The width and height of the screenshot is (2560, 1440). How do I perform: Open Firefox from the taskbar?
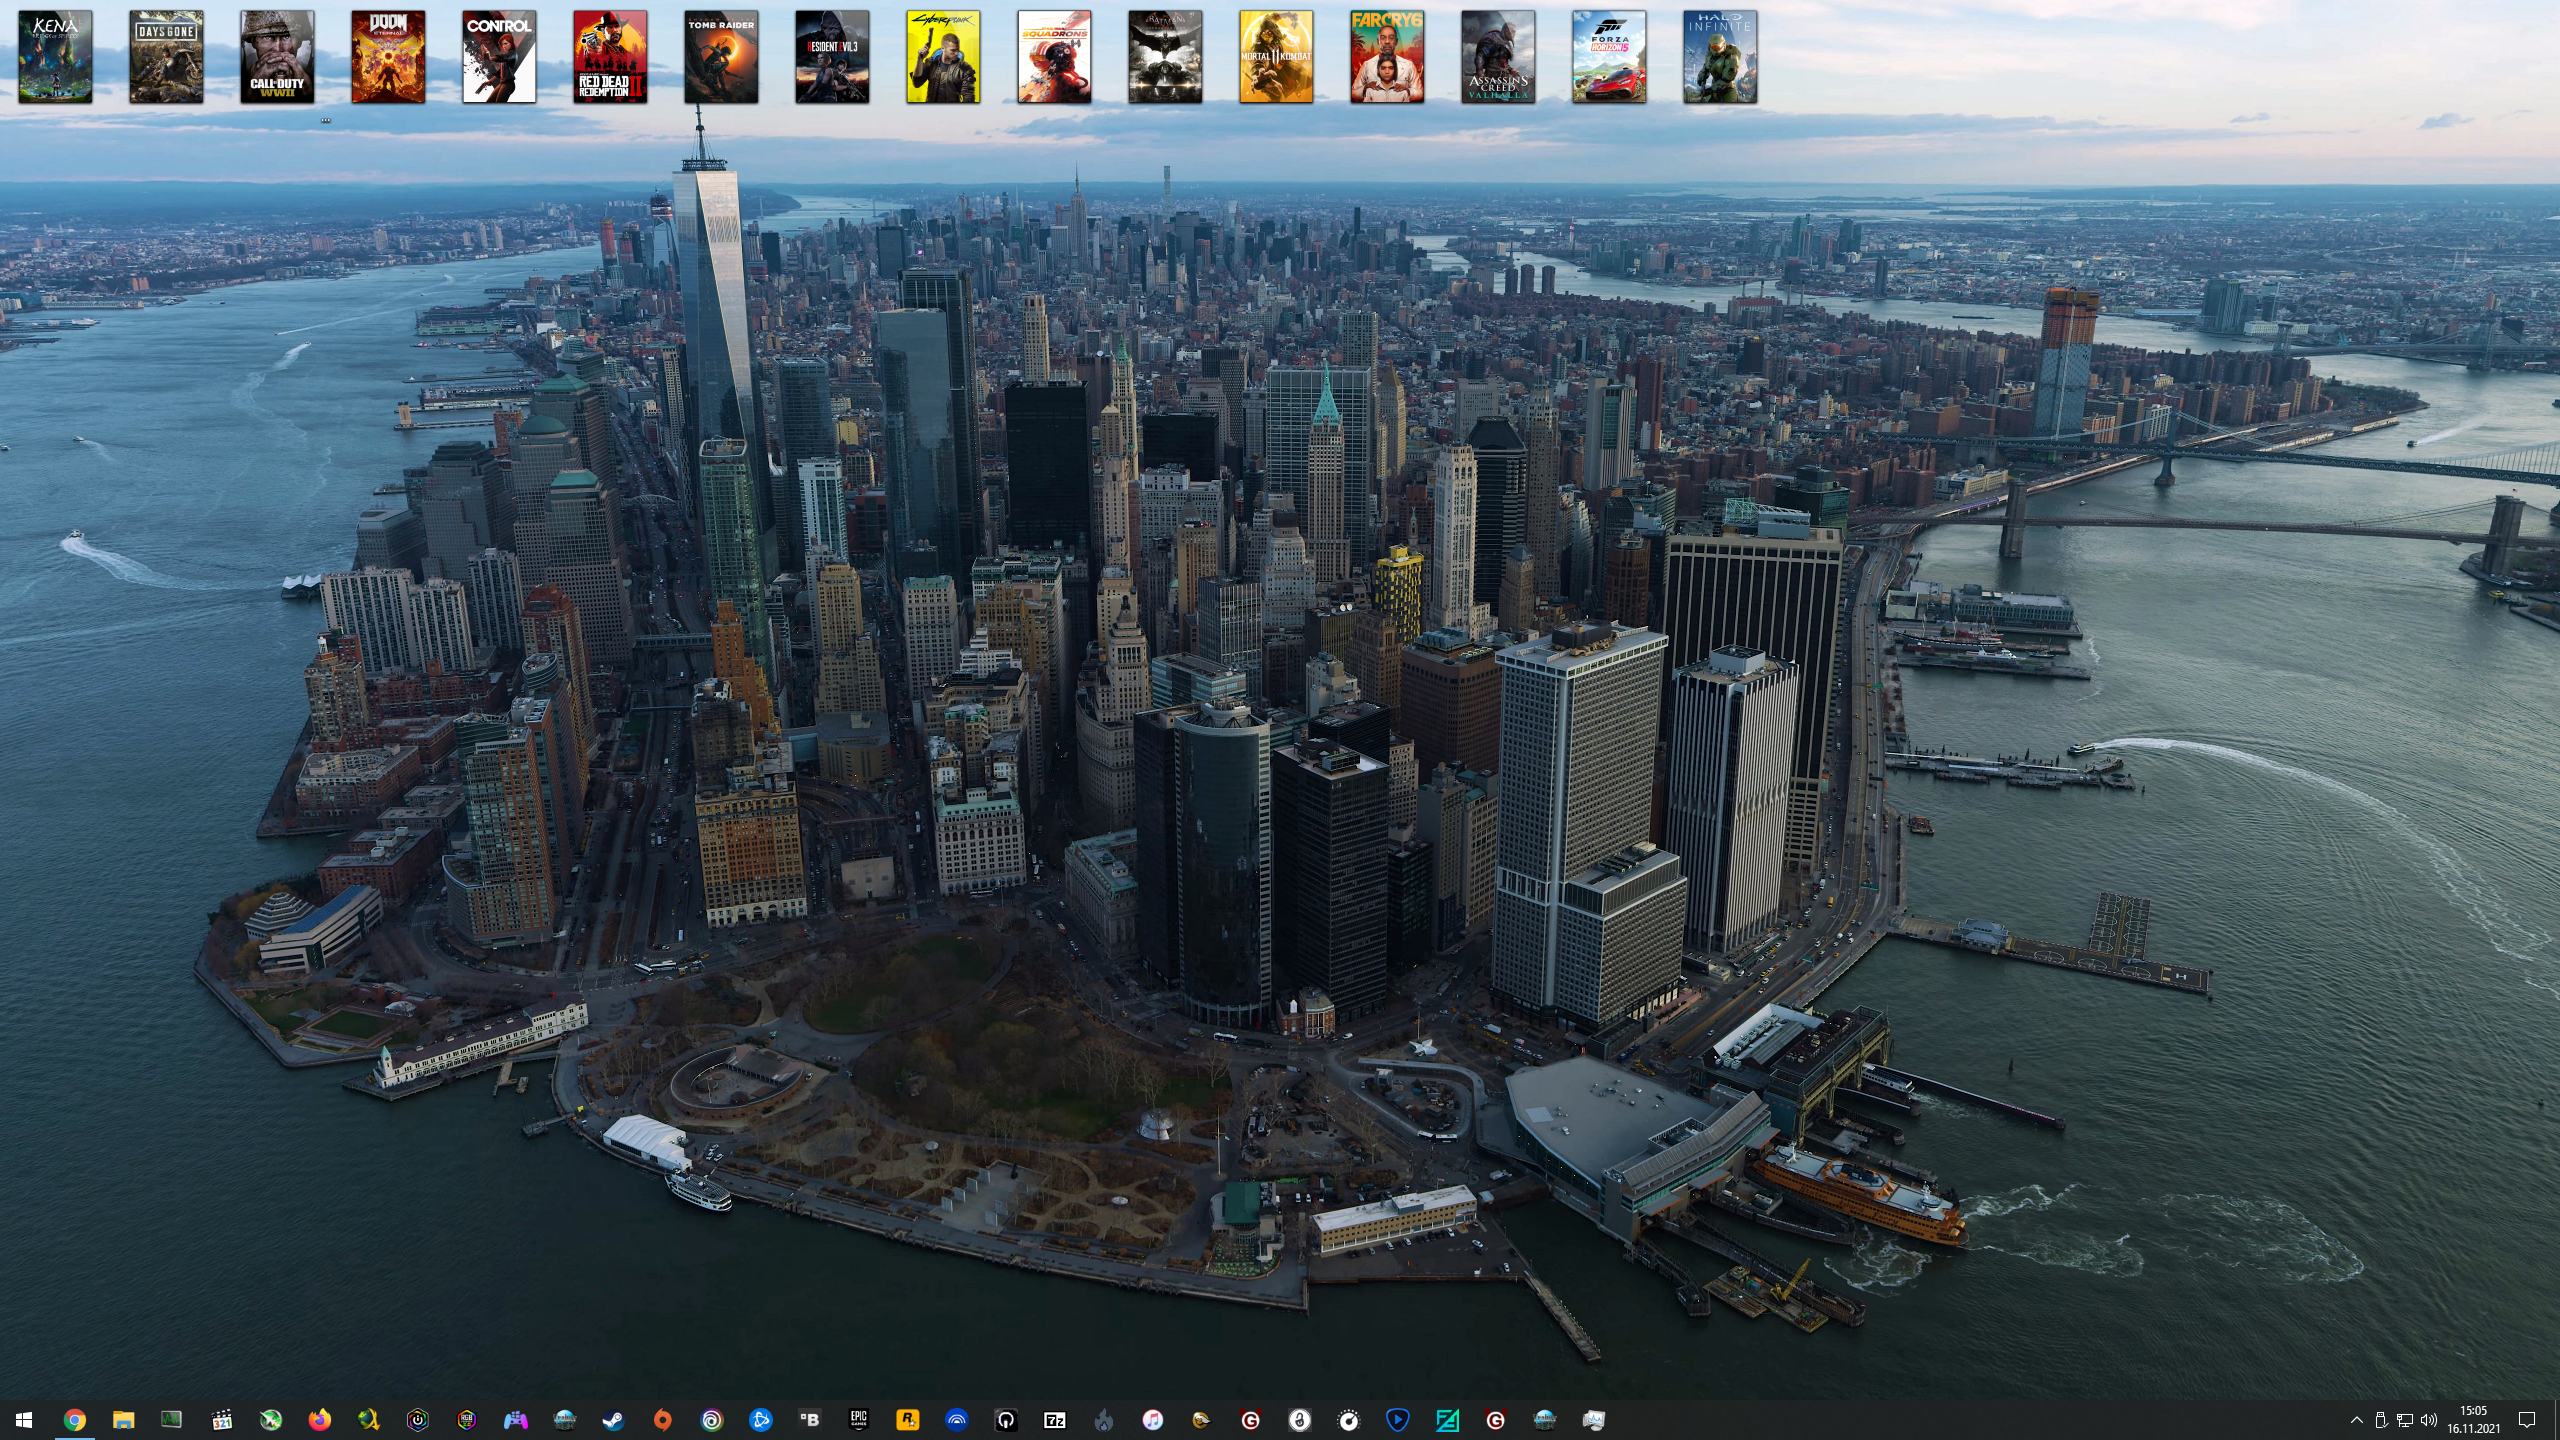click(320, 1420)
